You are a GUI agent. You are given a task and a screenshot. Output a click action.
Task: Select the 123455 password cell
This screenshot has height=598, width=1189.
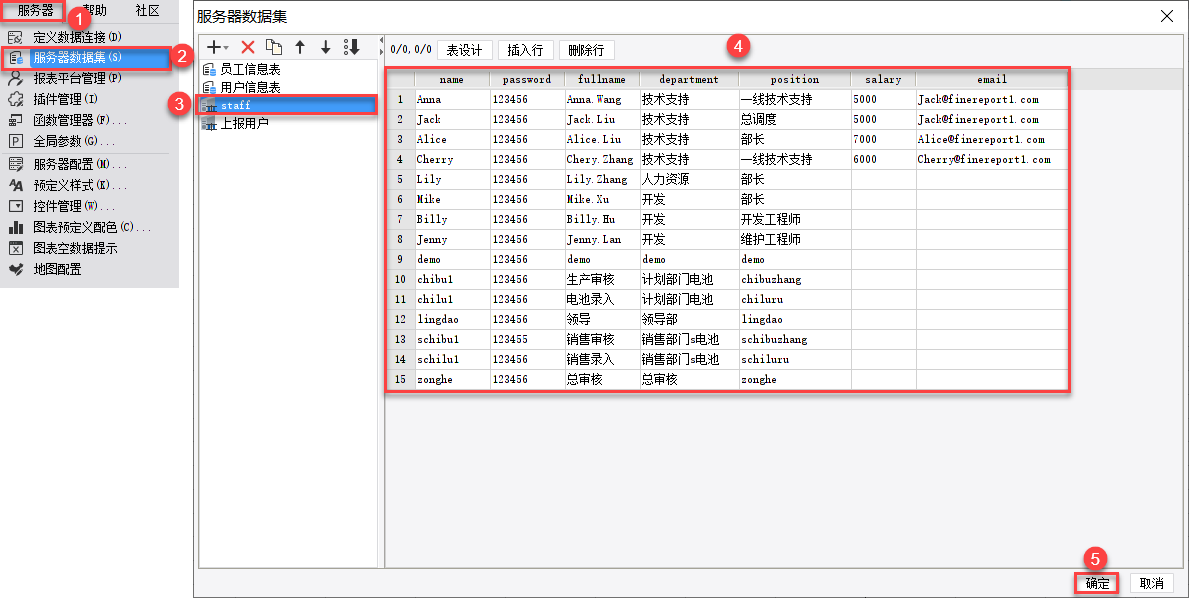point(527,340)
